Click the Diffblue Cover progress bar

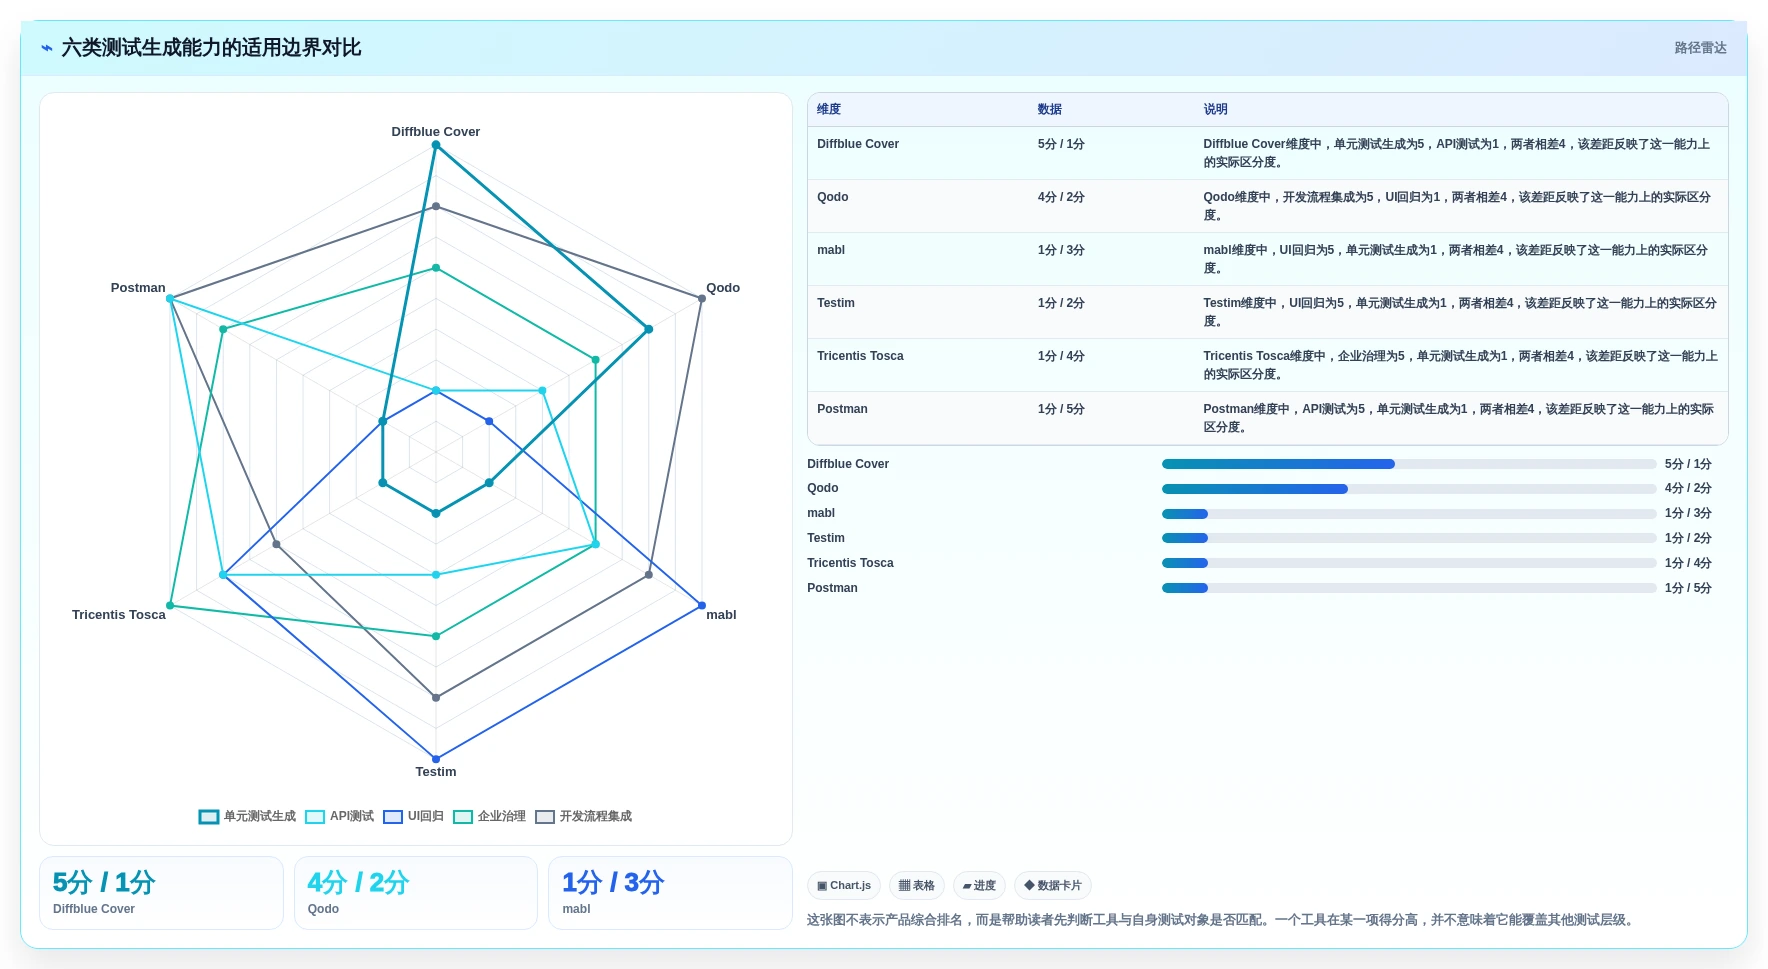(x=1409, y=464)
